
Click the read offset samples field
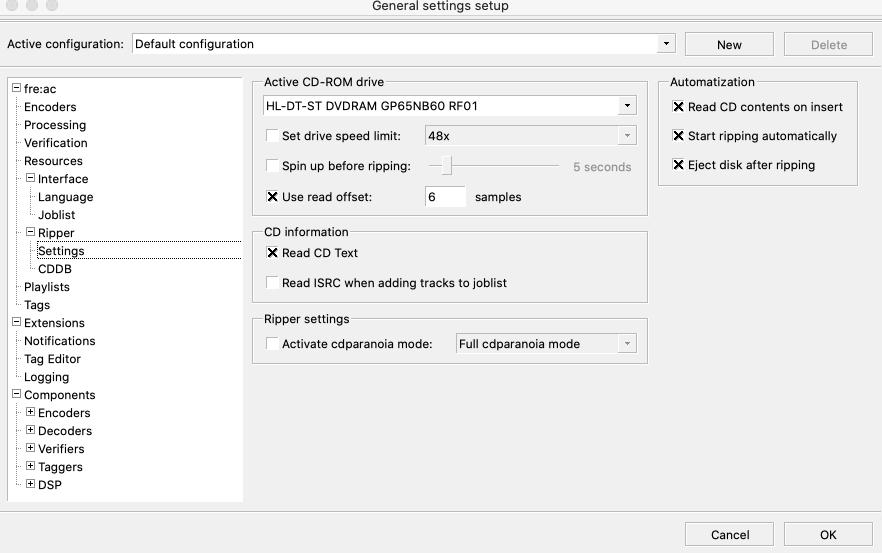pyautogui.click(x=445, y=197)
